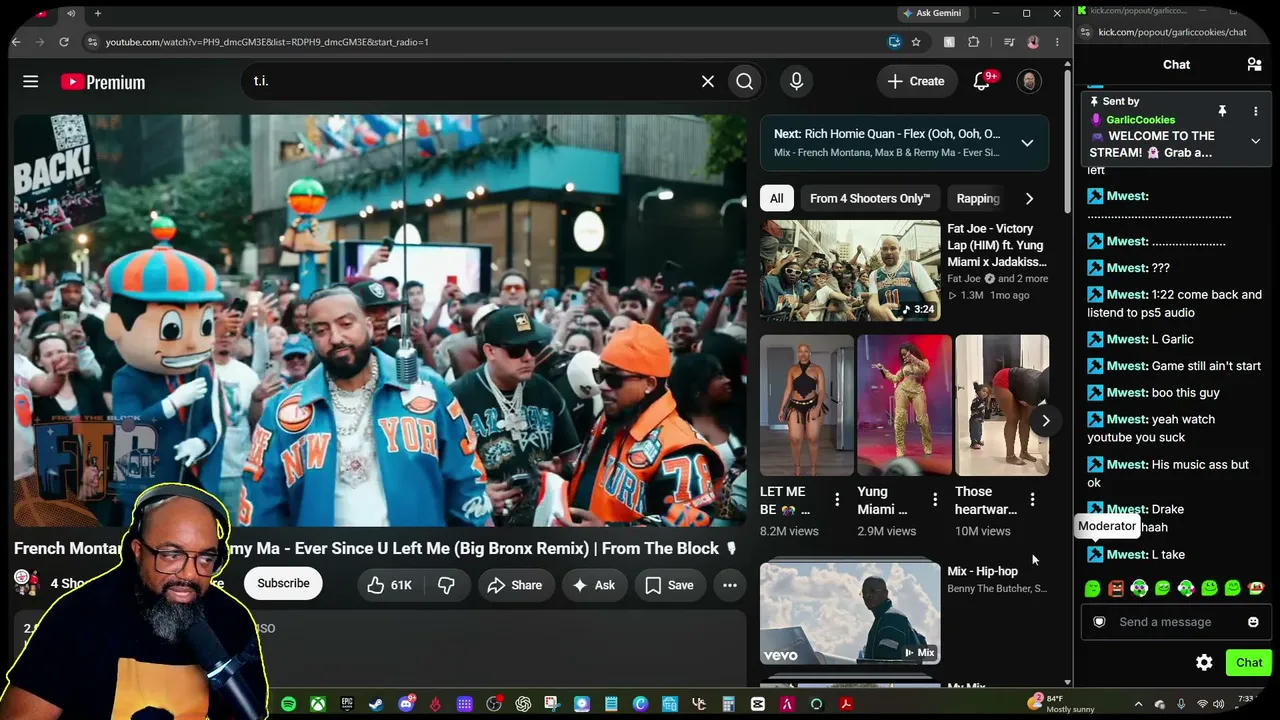Screen dimensions: 1280x720
Task: Expand the Next up playlist panel
Action: 1027,143
